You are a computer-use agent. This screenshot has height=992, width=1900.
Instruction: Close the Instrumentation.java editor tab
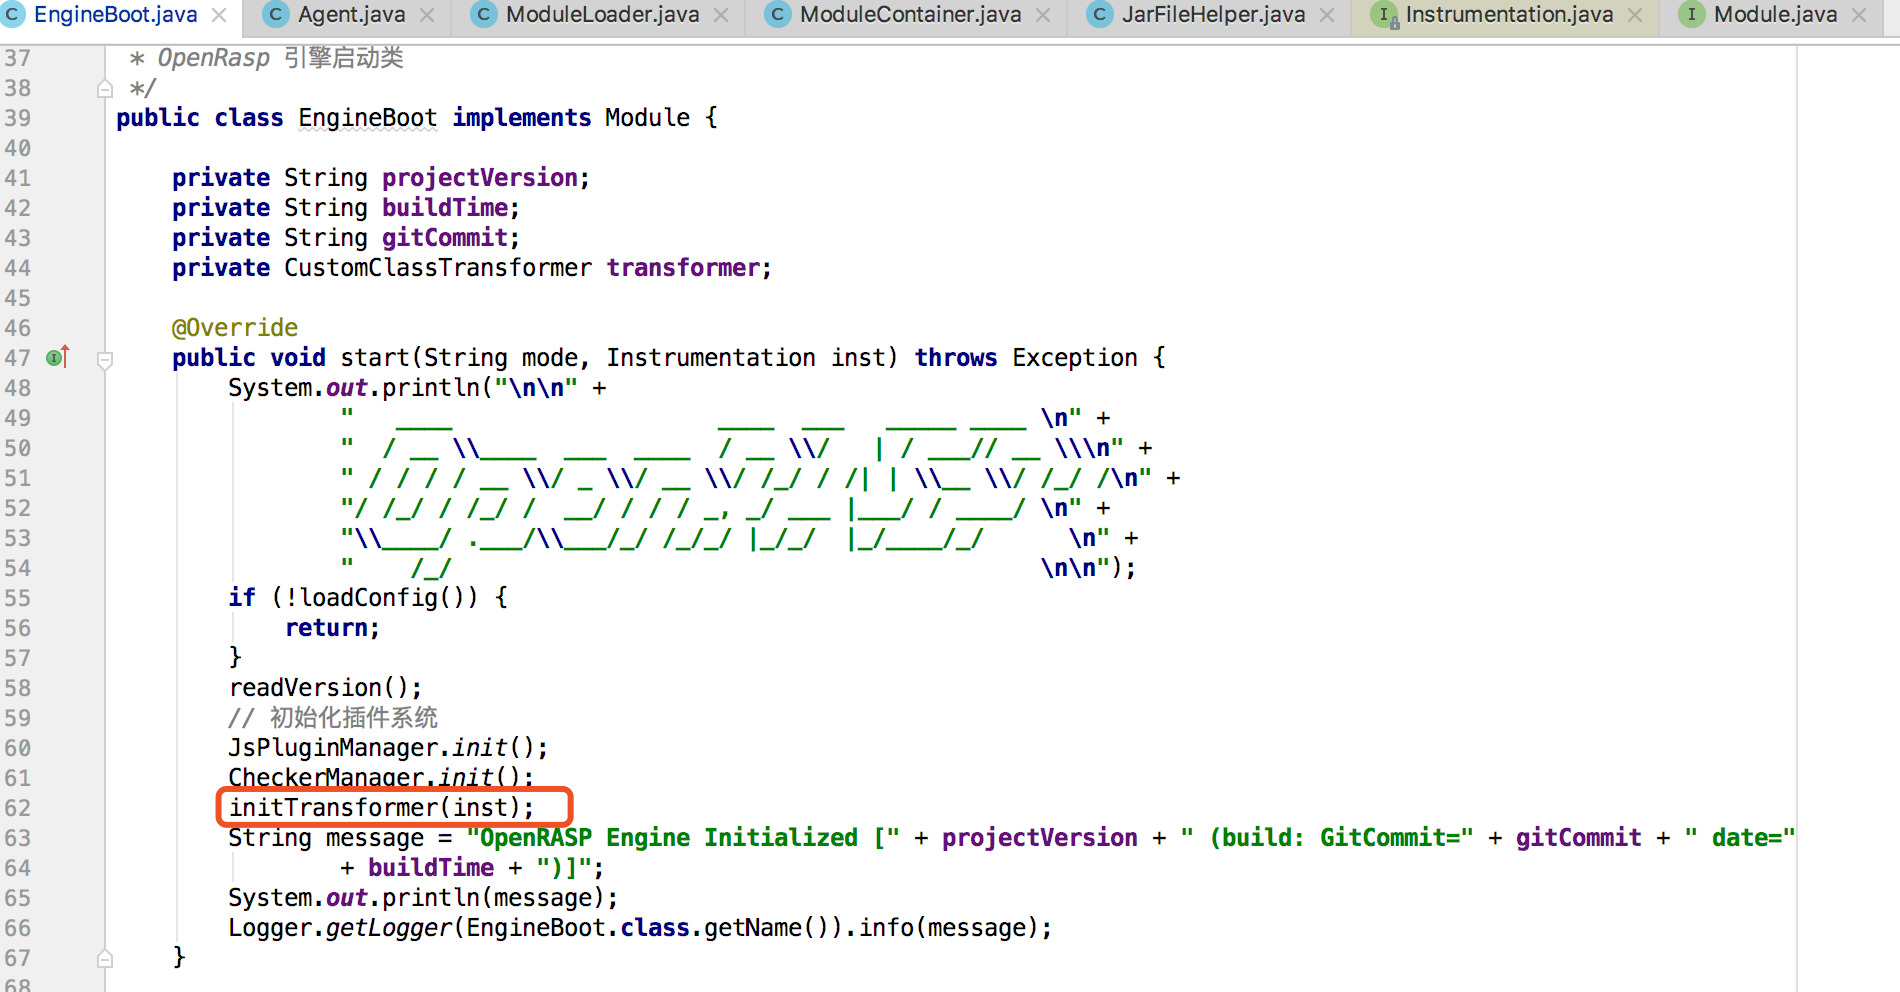click(x=1635, y=15)
